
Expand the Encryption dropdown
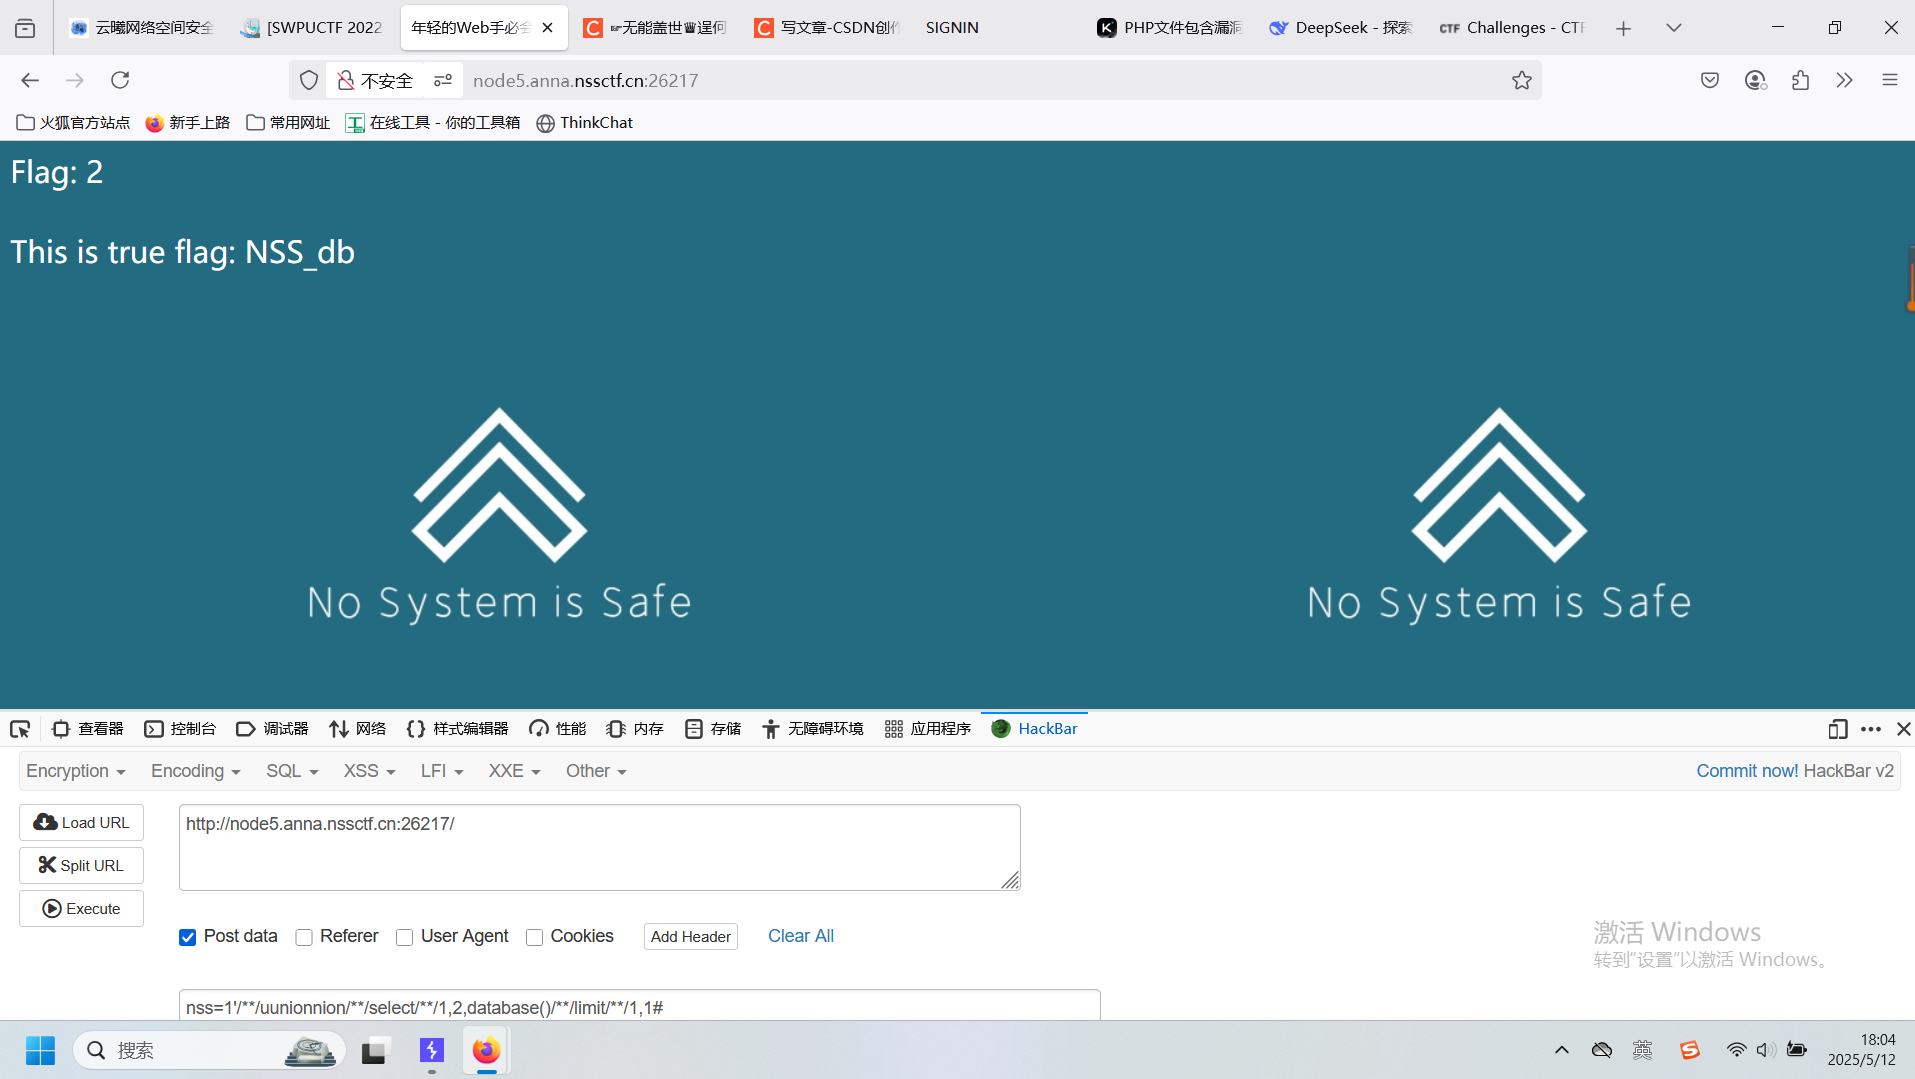coord(76,771)
